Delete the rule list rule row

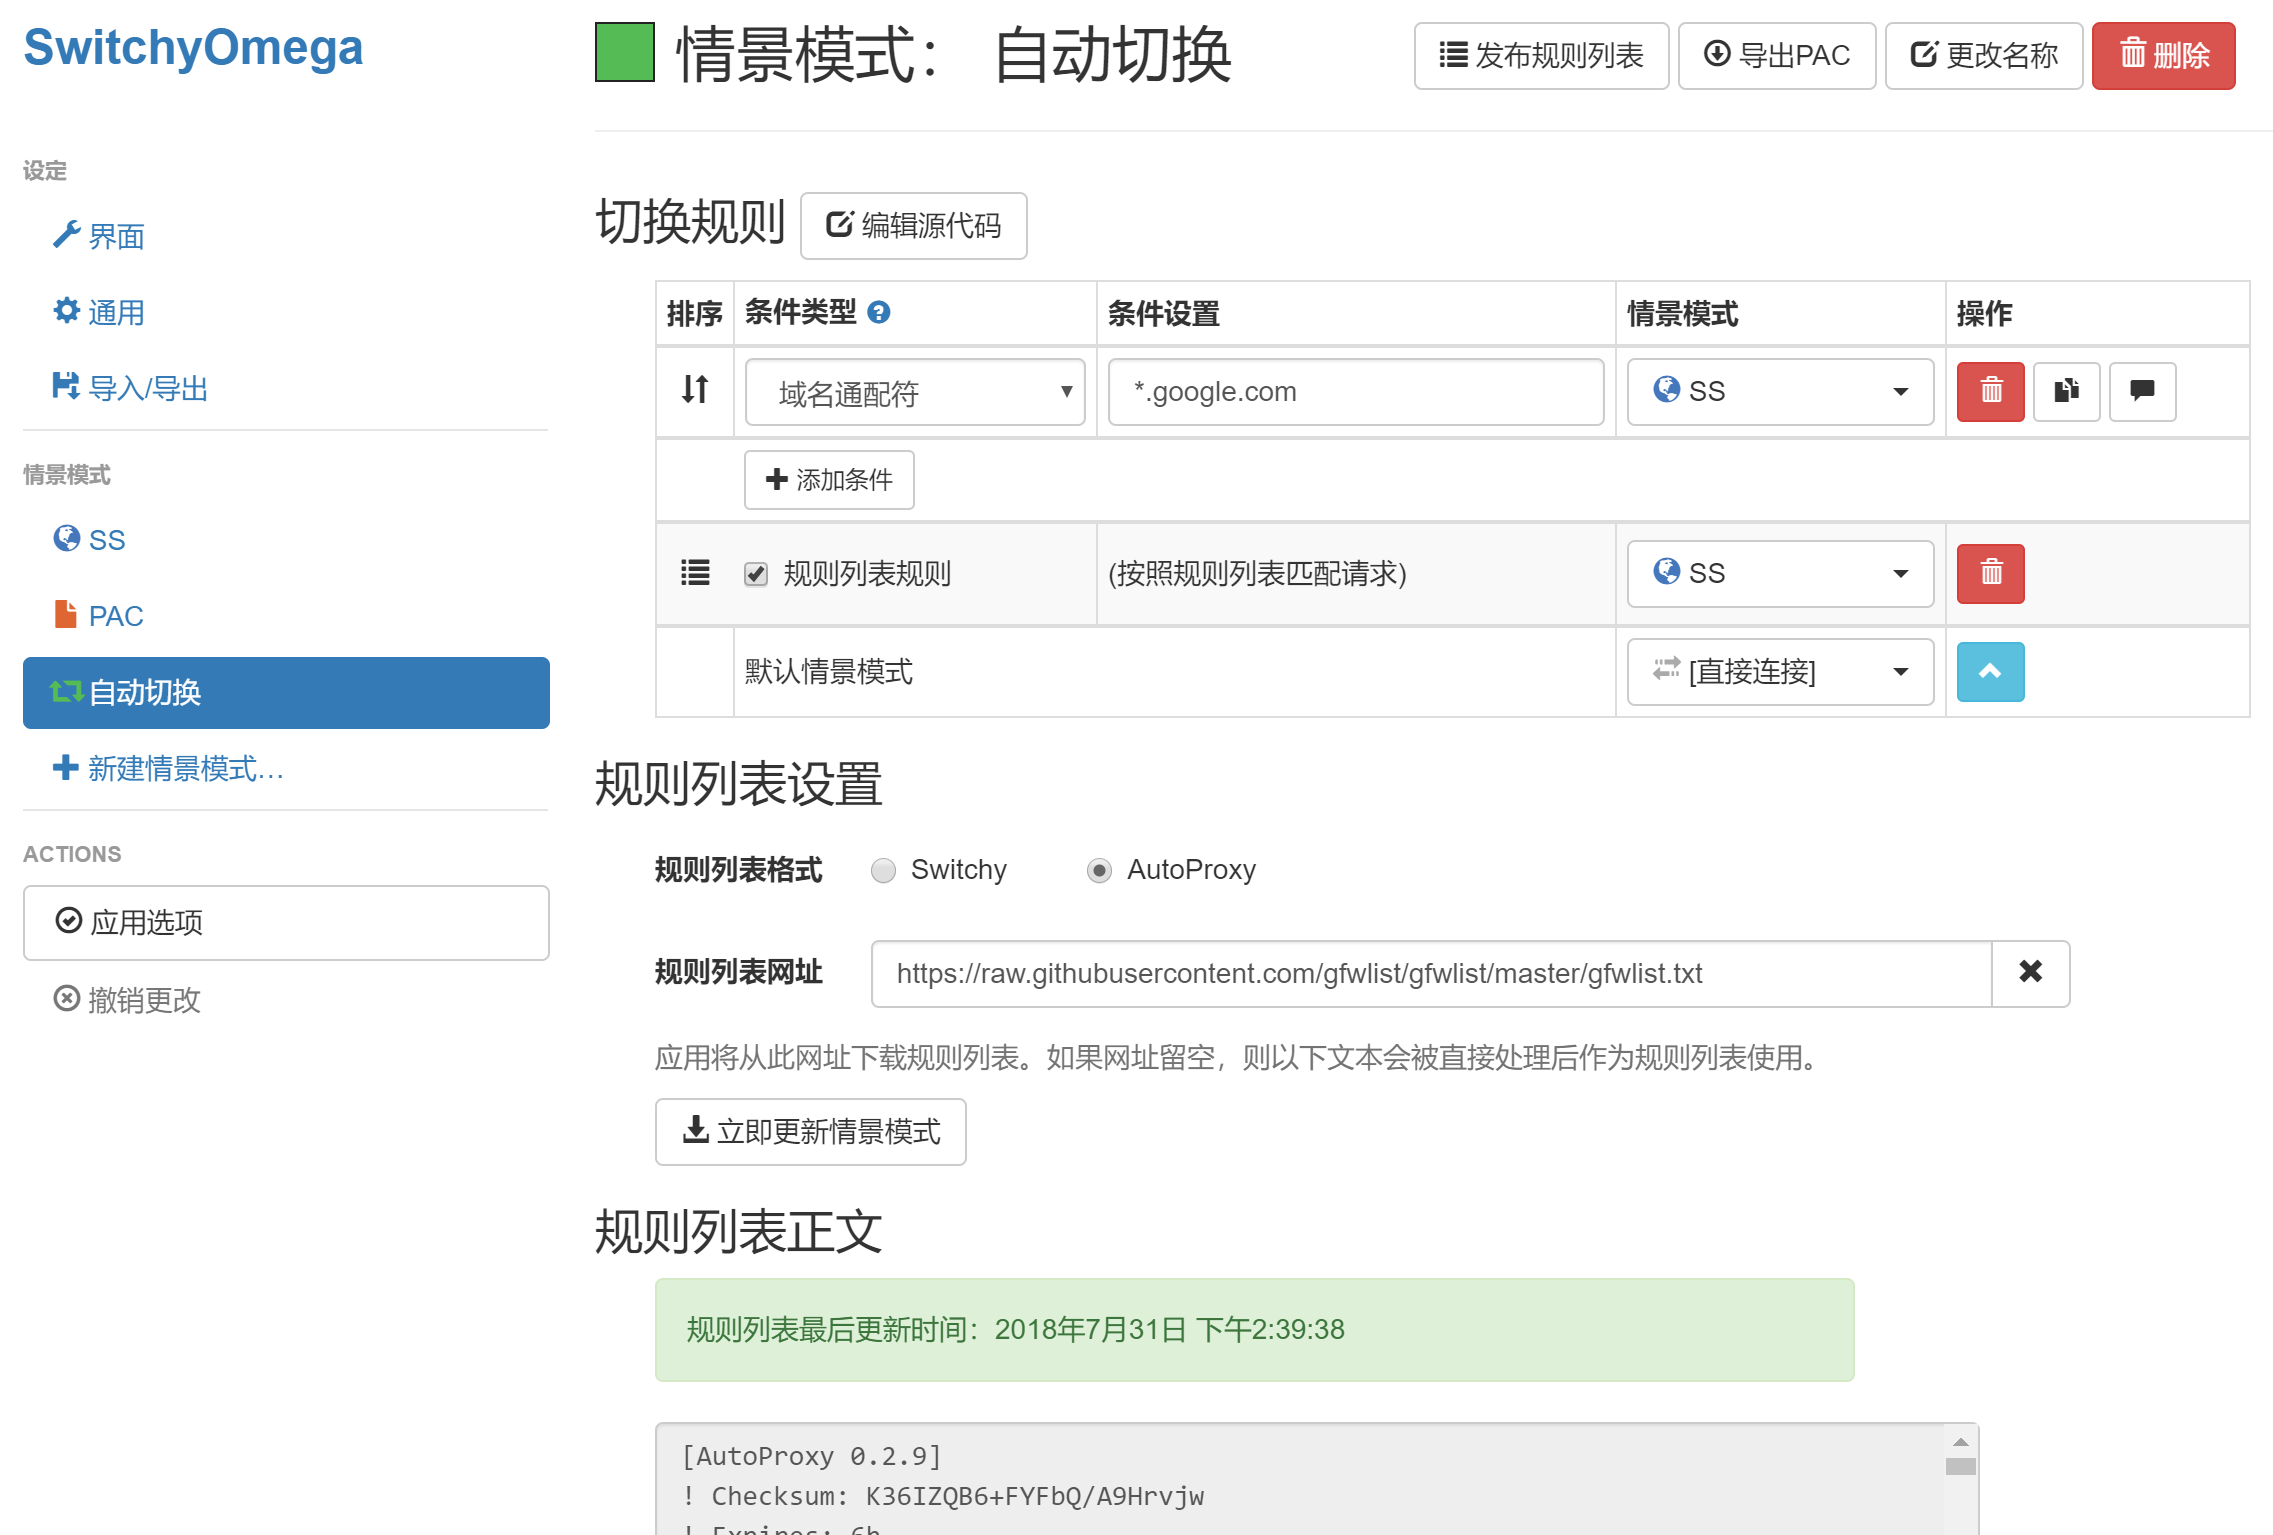click(x=1989, y=573)
